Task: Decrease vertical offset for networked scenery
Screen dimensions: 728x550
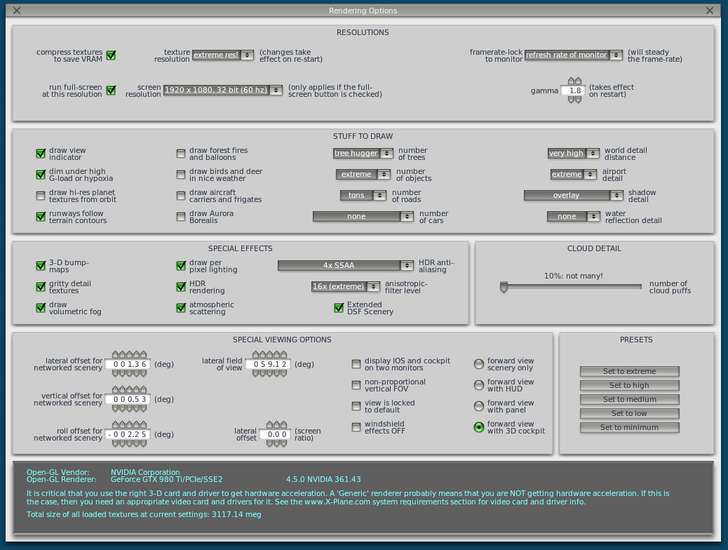Action: [130, 408]
